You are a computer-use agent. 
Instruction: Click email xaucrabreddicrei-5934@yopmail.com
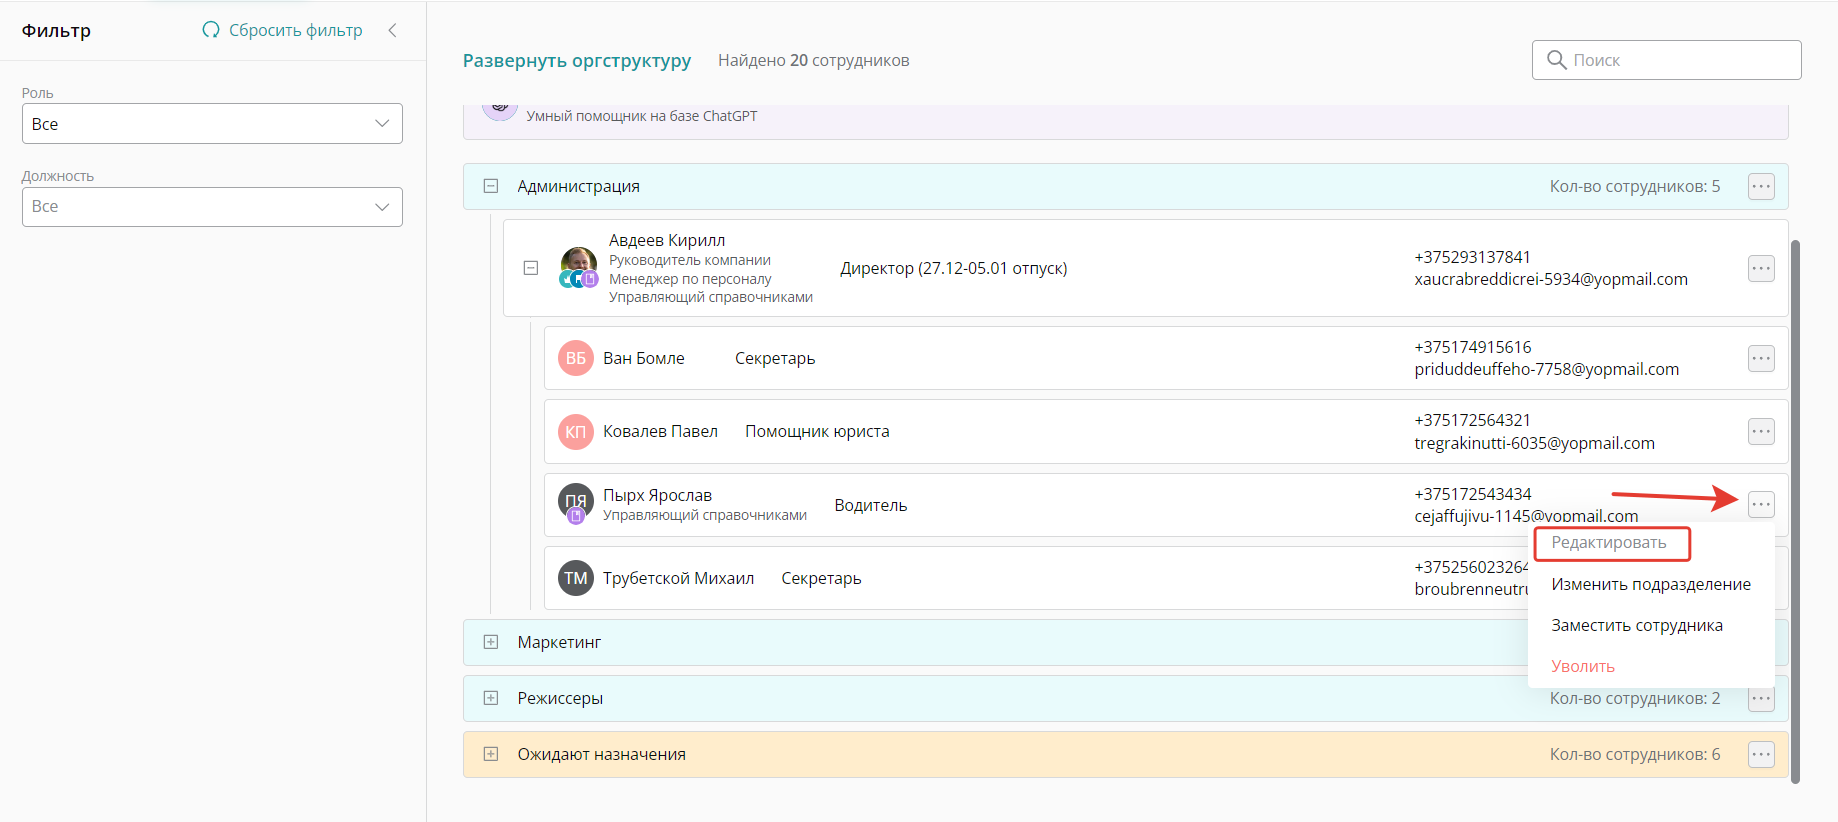1551,279
